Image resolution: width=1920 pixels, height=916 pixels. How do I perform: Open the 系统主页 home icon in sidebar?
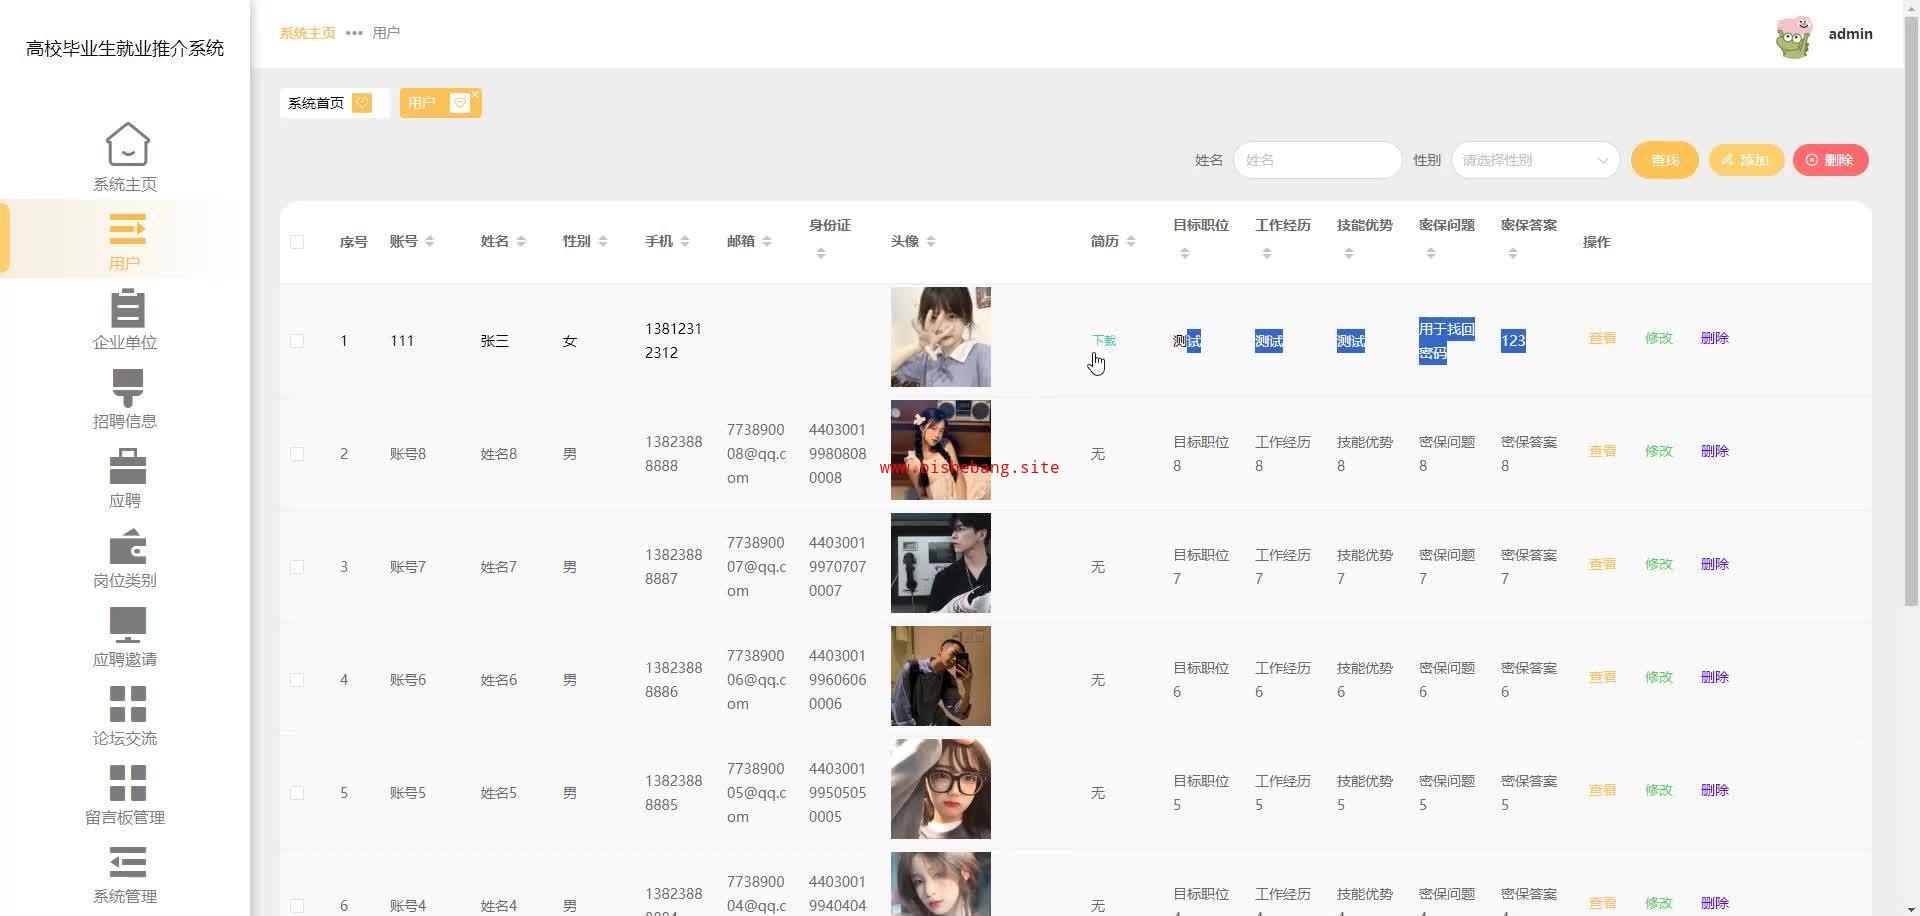click(x=127, y=145)
